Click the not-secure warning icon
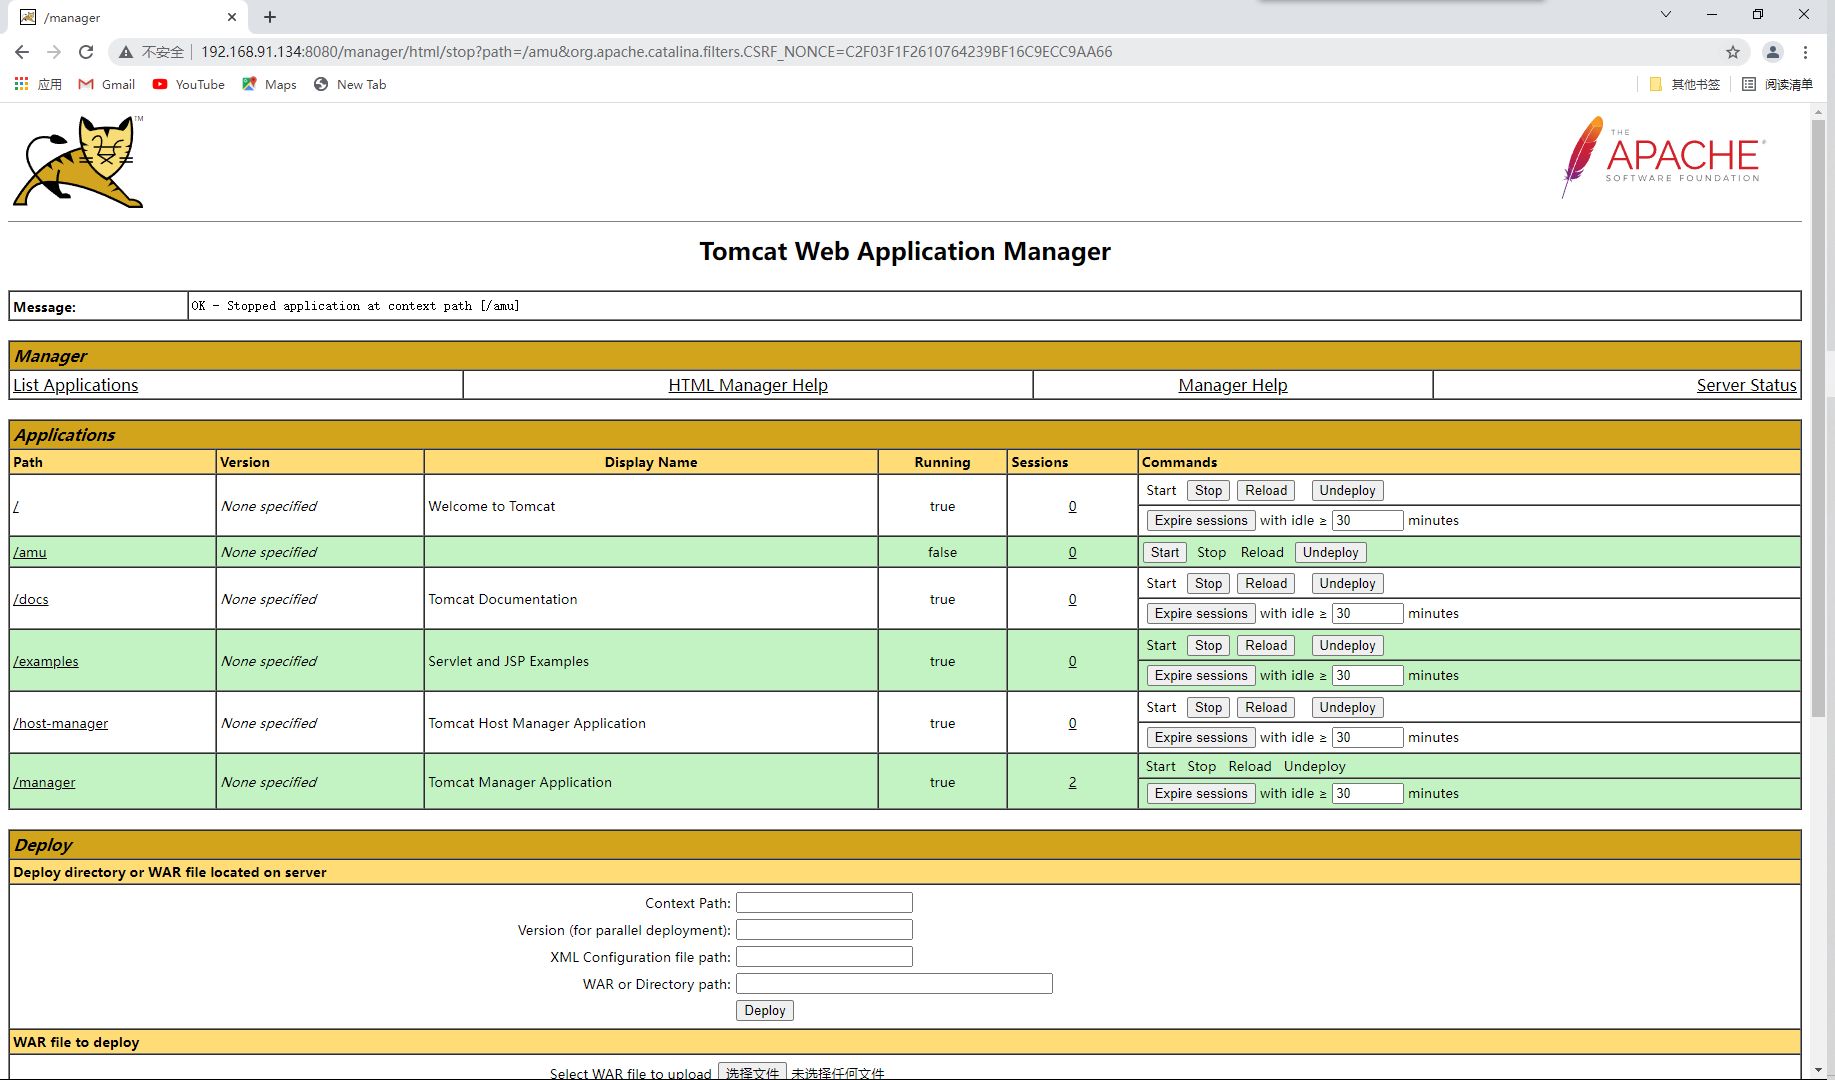Image resolution: width=1835 pixels, height=1080 pixels. pyautogui.click(x=126, y=52)
